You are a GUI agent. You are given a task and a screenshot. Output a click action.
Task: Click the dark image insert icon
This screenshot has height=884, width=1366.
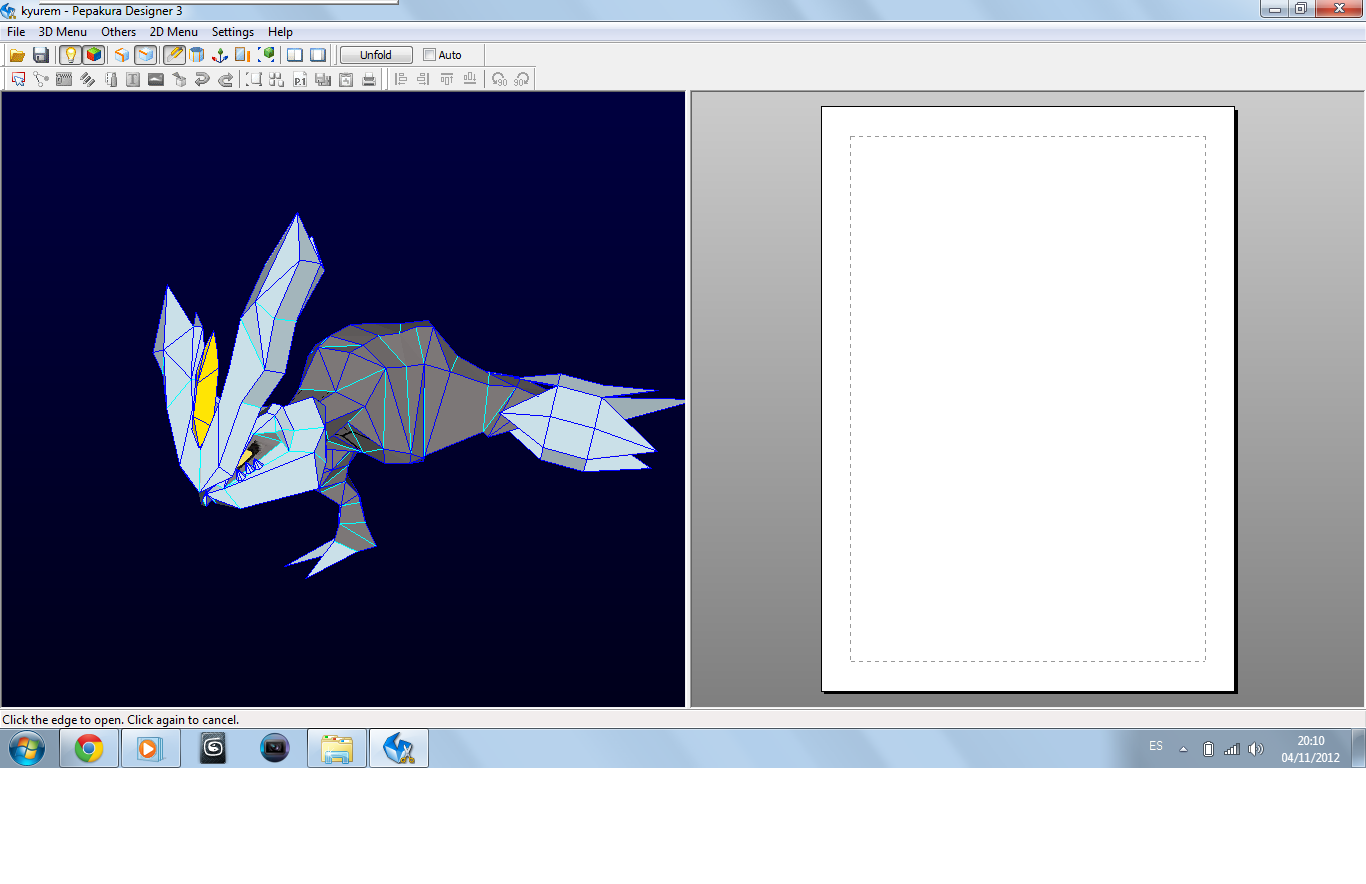tap(156, 79)
